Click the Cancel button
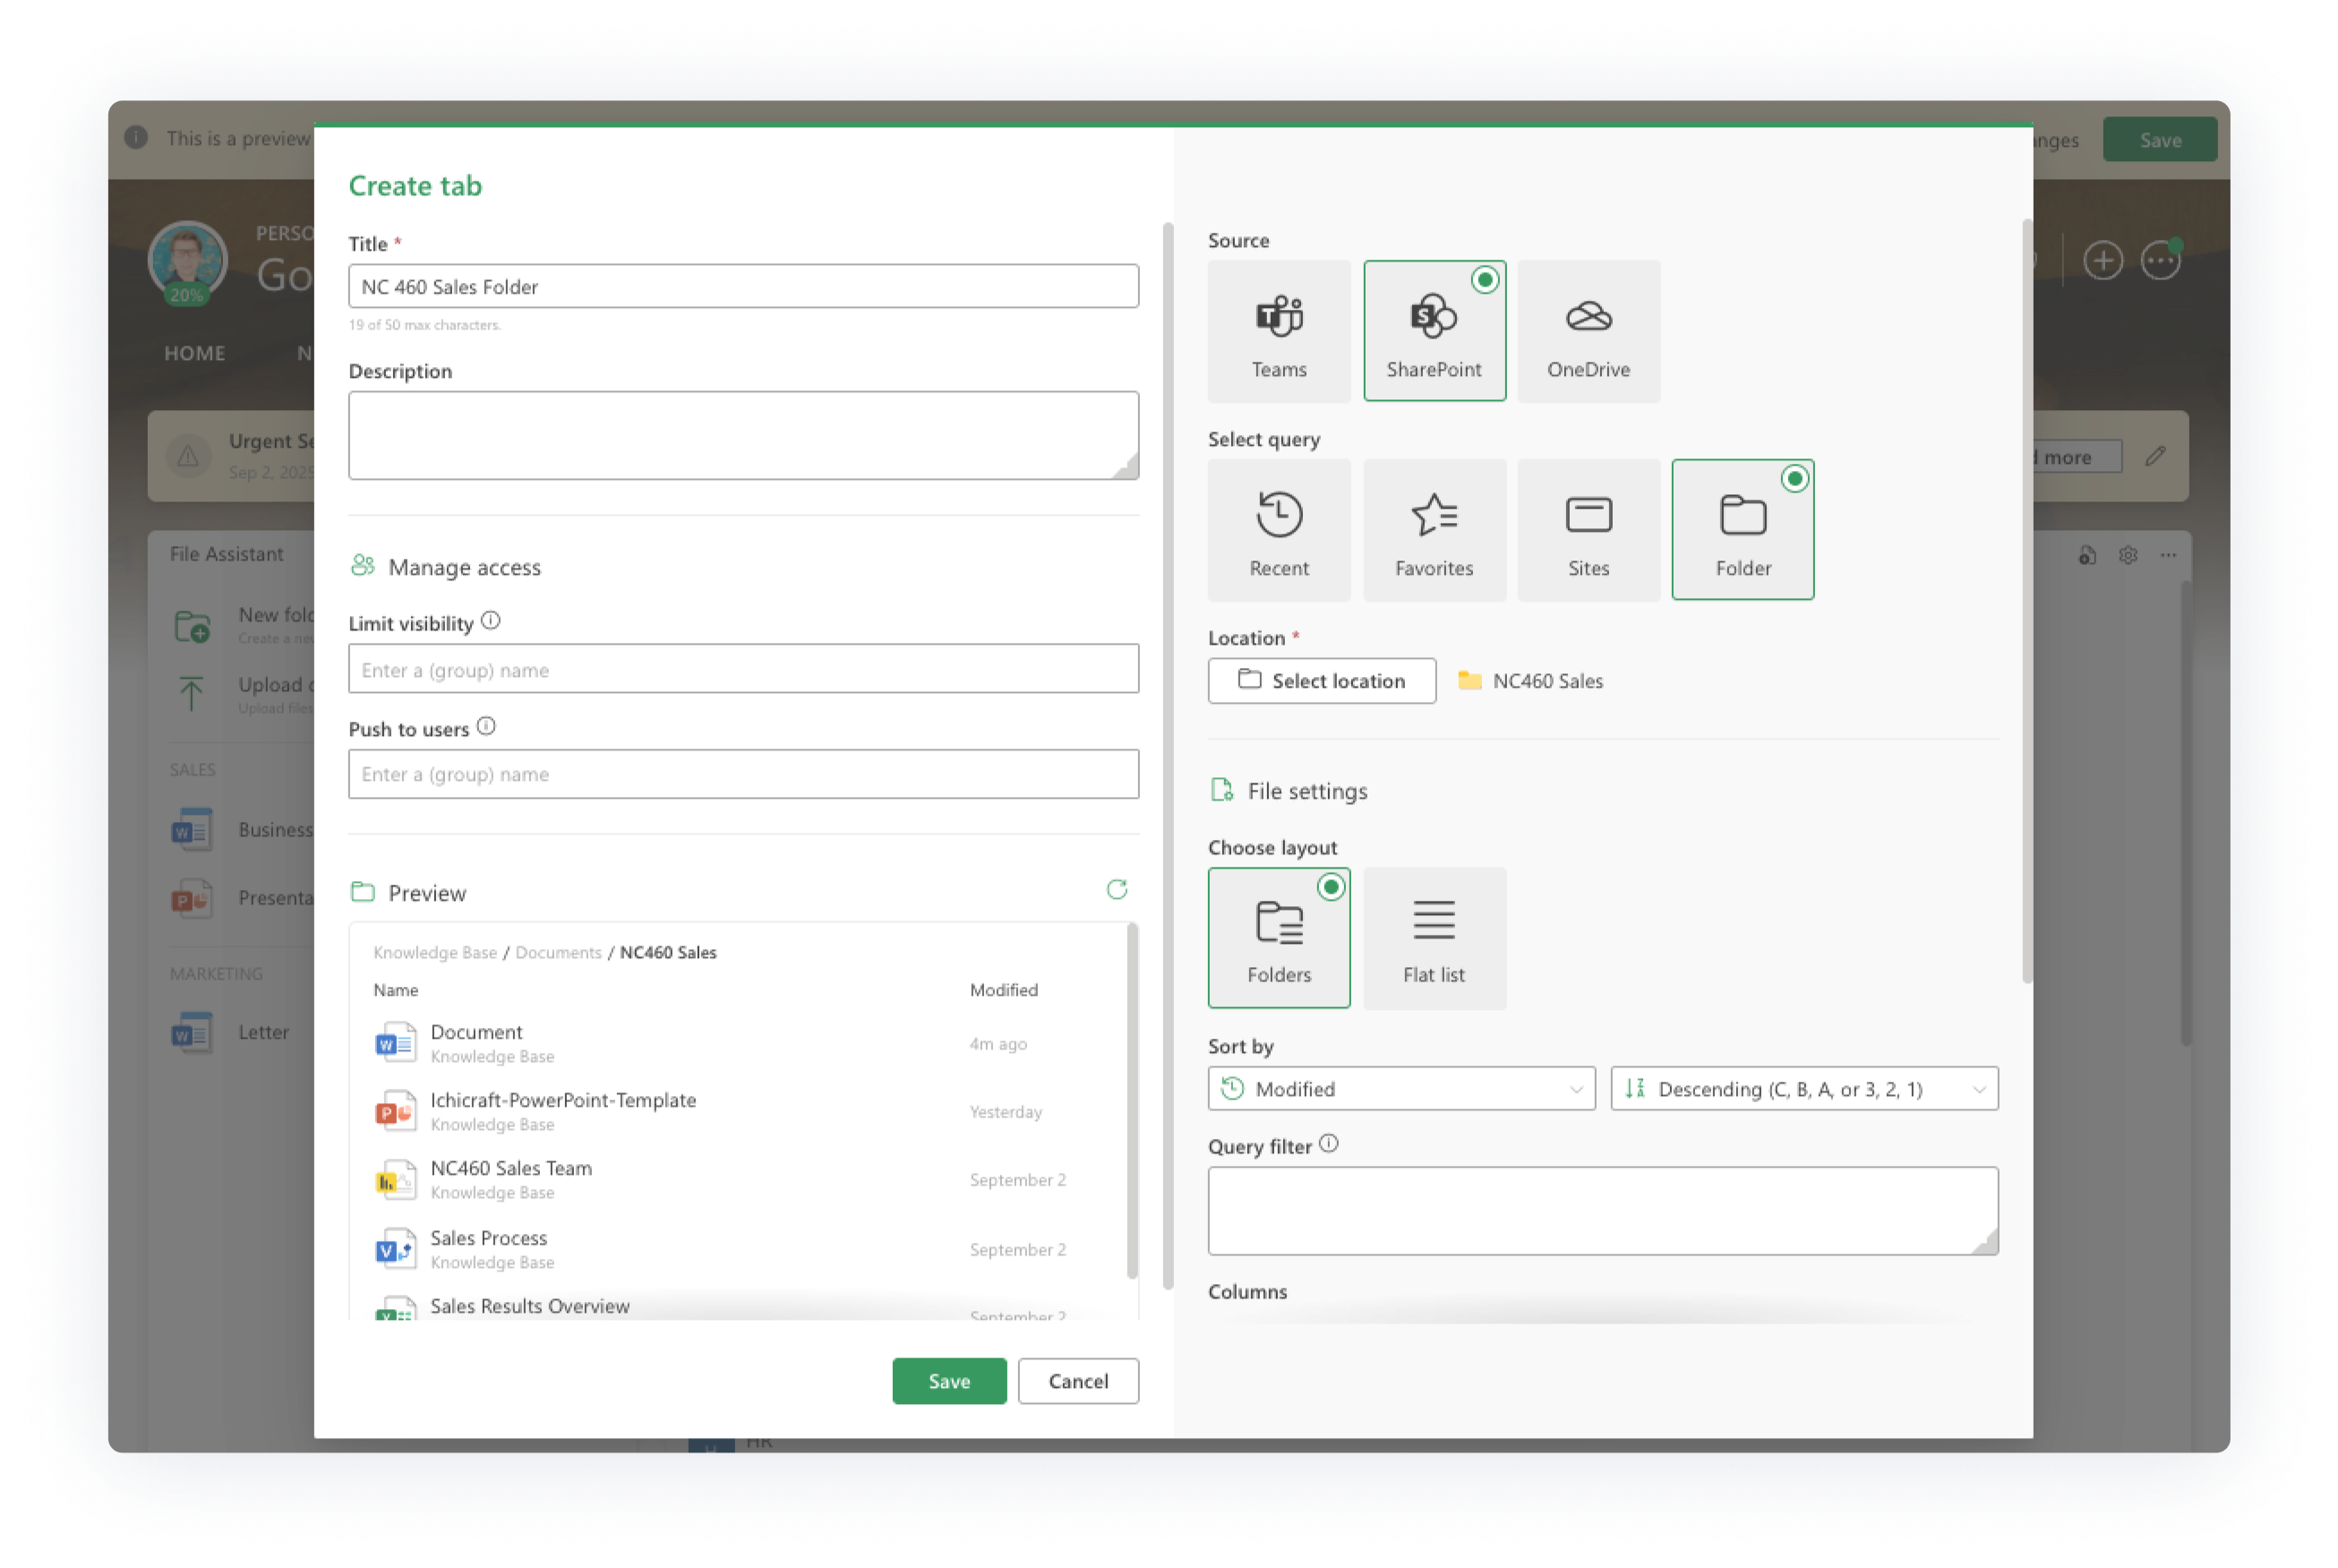Viewport: 2338px width, 1568px height. (x=1077, y=1381)
